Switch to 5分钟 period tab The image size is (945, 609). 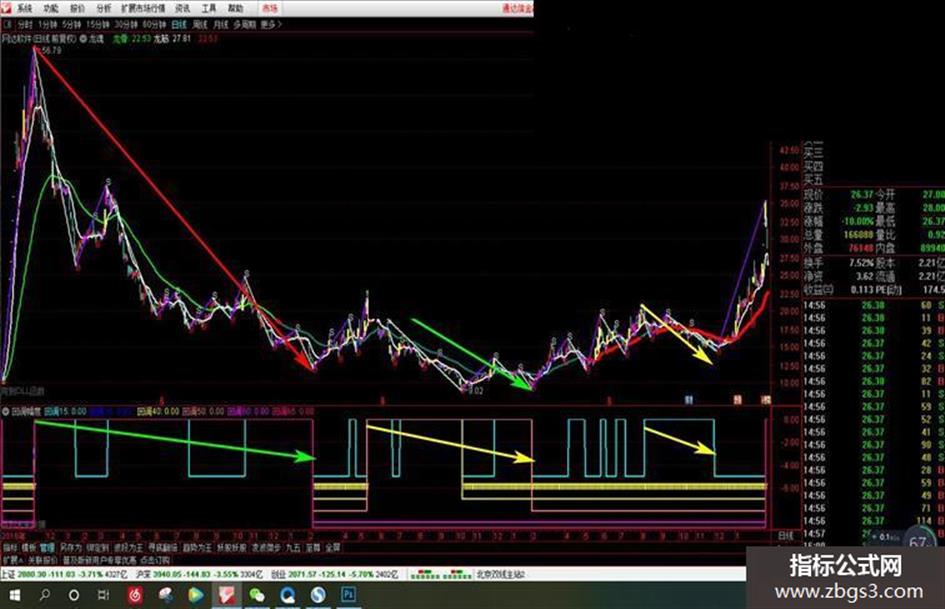(71, 25)
